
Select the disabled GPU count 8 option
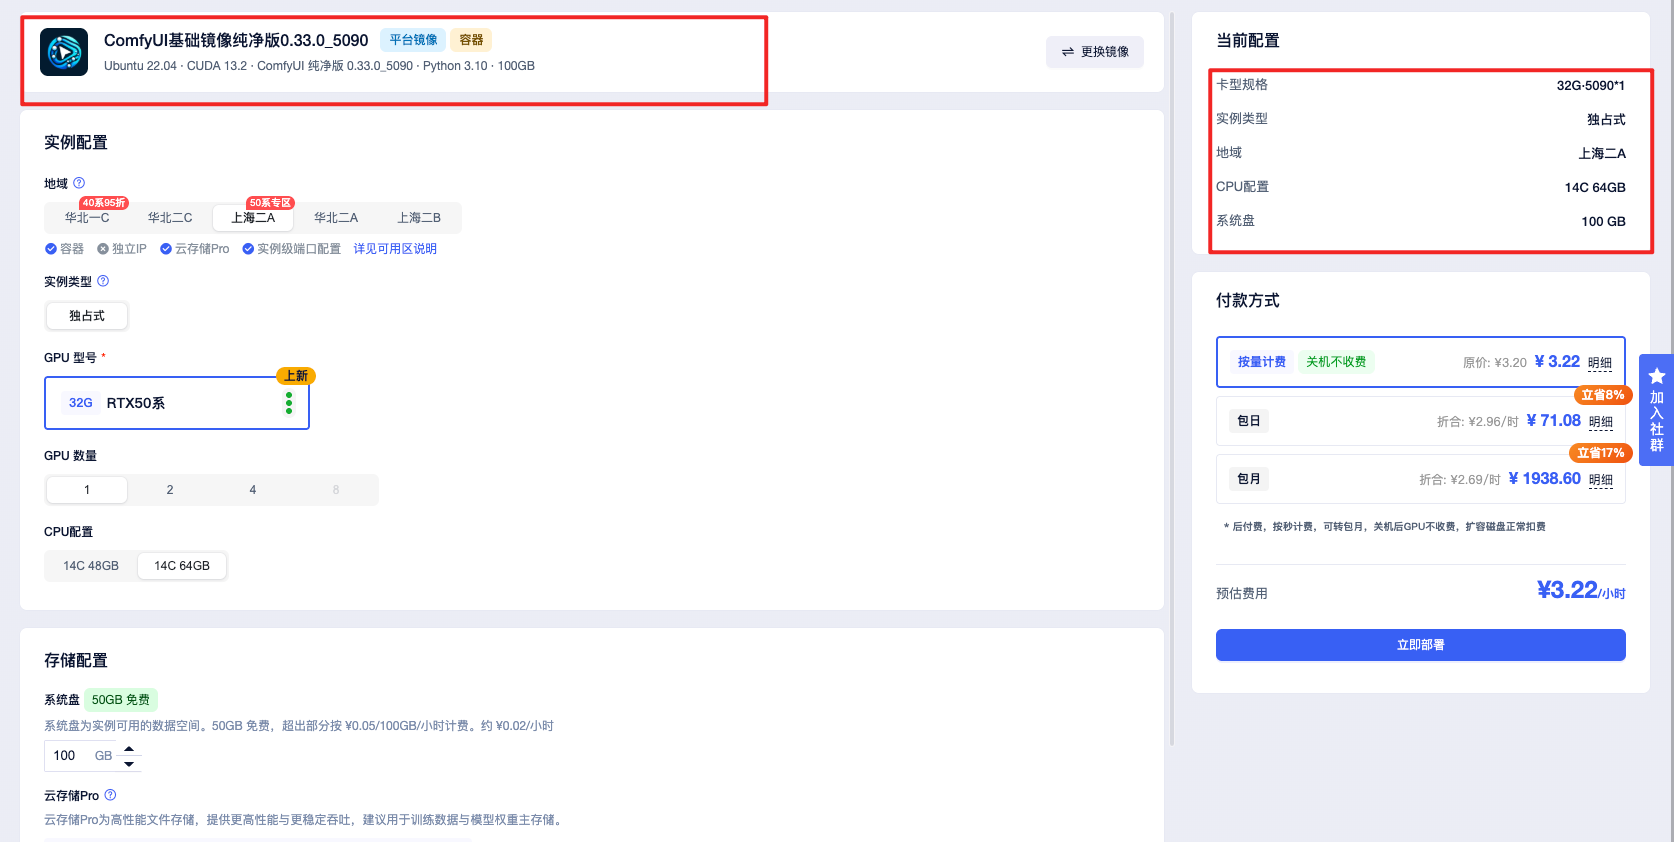click(336, 490)
